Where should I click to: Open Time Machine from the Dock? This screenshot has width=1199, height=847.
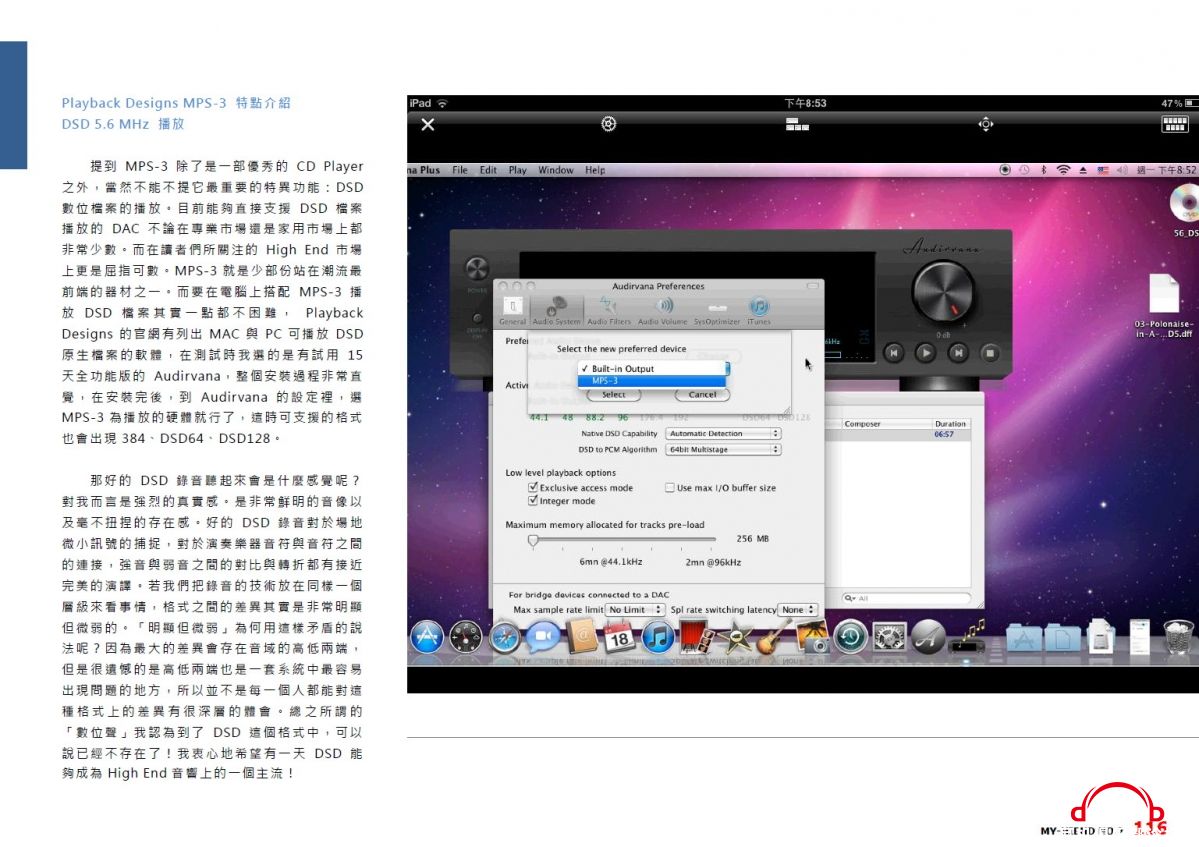pyautogui.click(x=850, y=637)
